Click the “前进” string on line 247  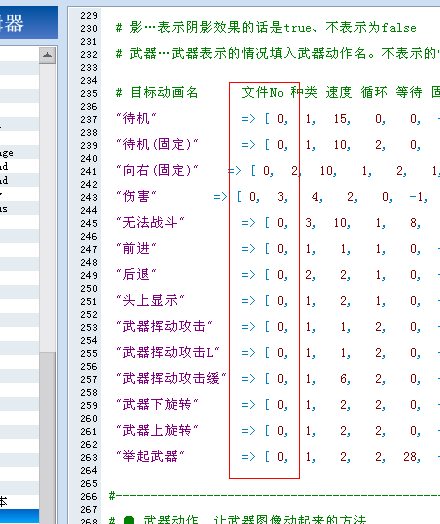(x=136, y=249)
